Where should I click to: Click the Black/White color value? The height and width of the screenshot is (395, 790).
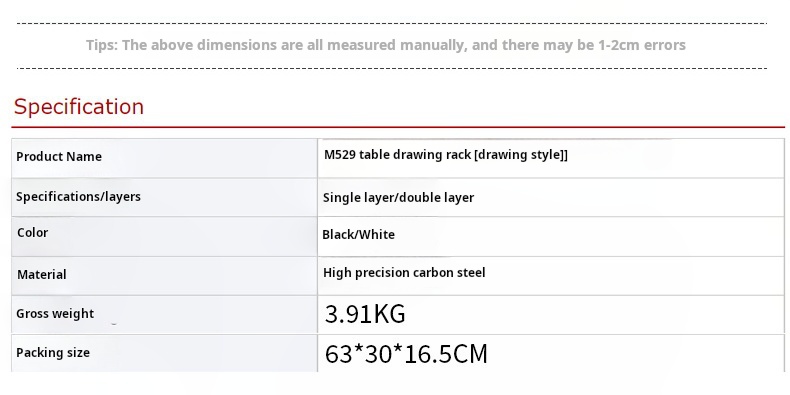click(358, 234)
